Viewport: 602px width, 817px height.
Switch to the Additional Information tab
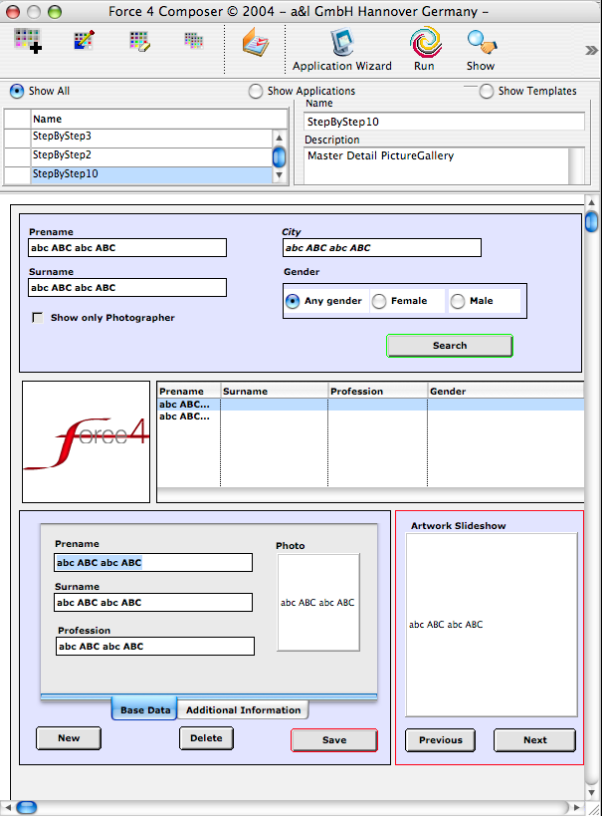243,710
